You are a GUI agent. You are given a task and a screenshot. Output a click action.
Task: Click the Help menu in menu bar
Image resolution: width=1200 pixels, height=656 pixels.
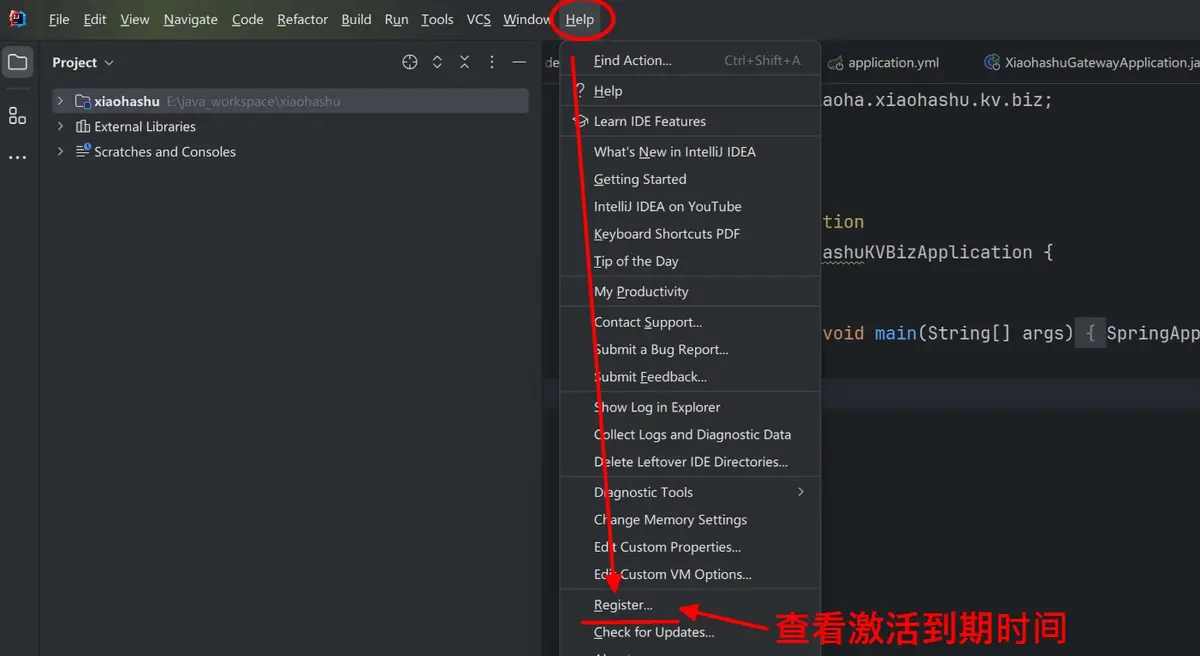pyautogui.click(x=579, y=19)
